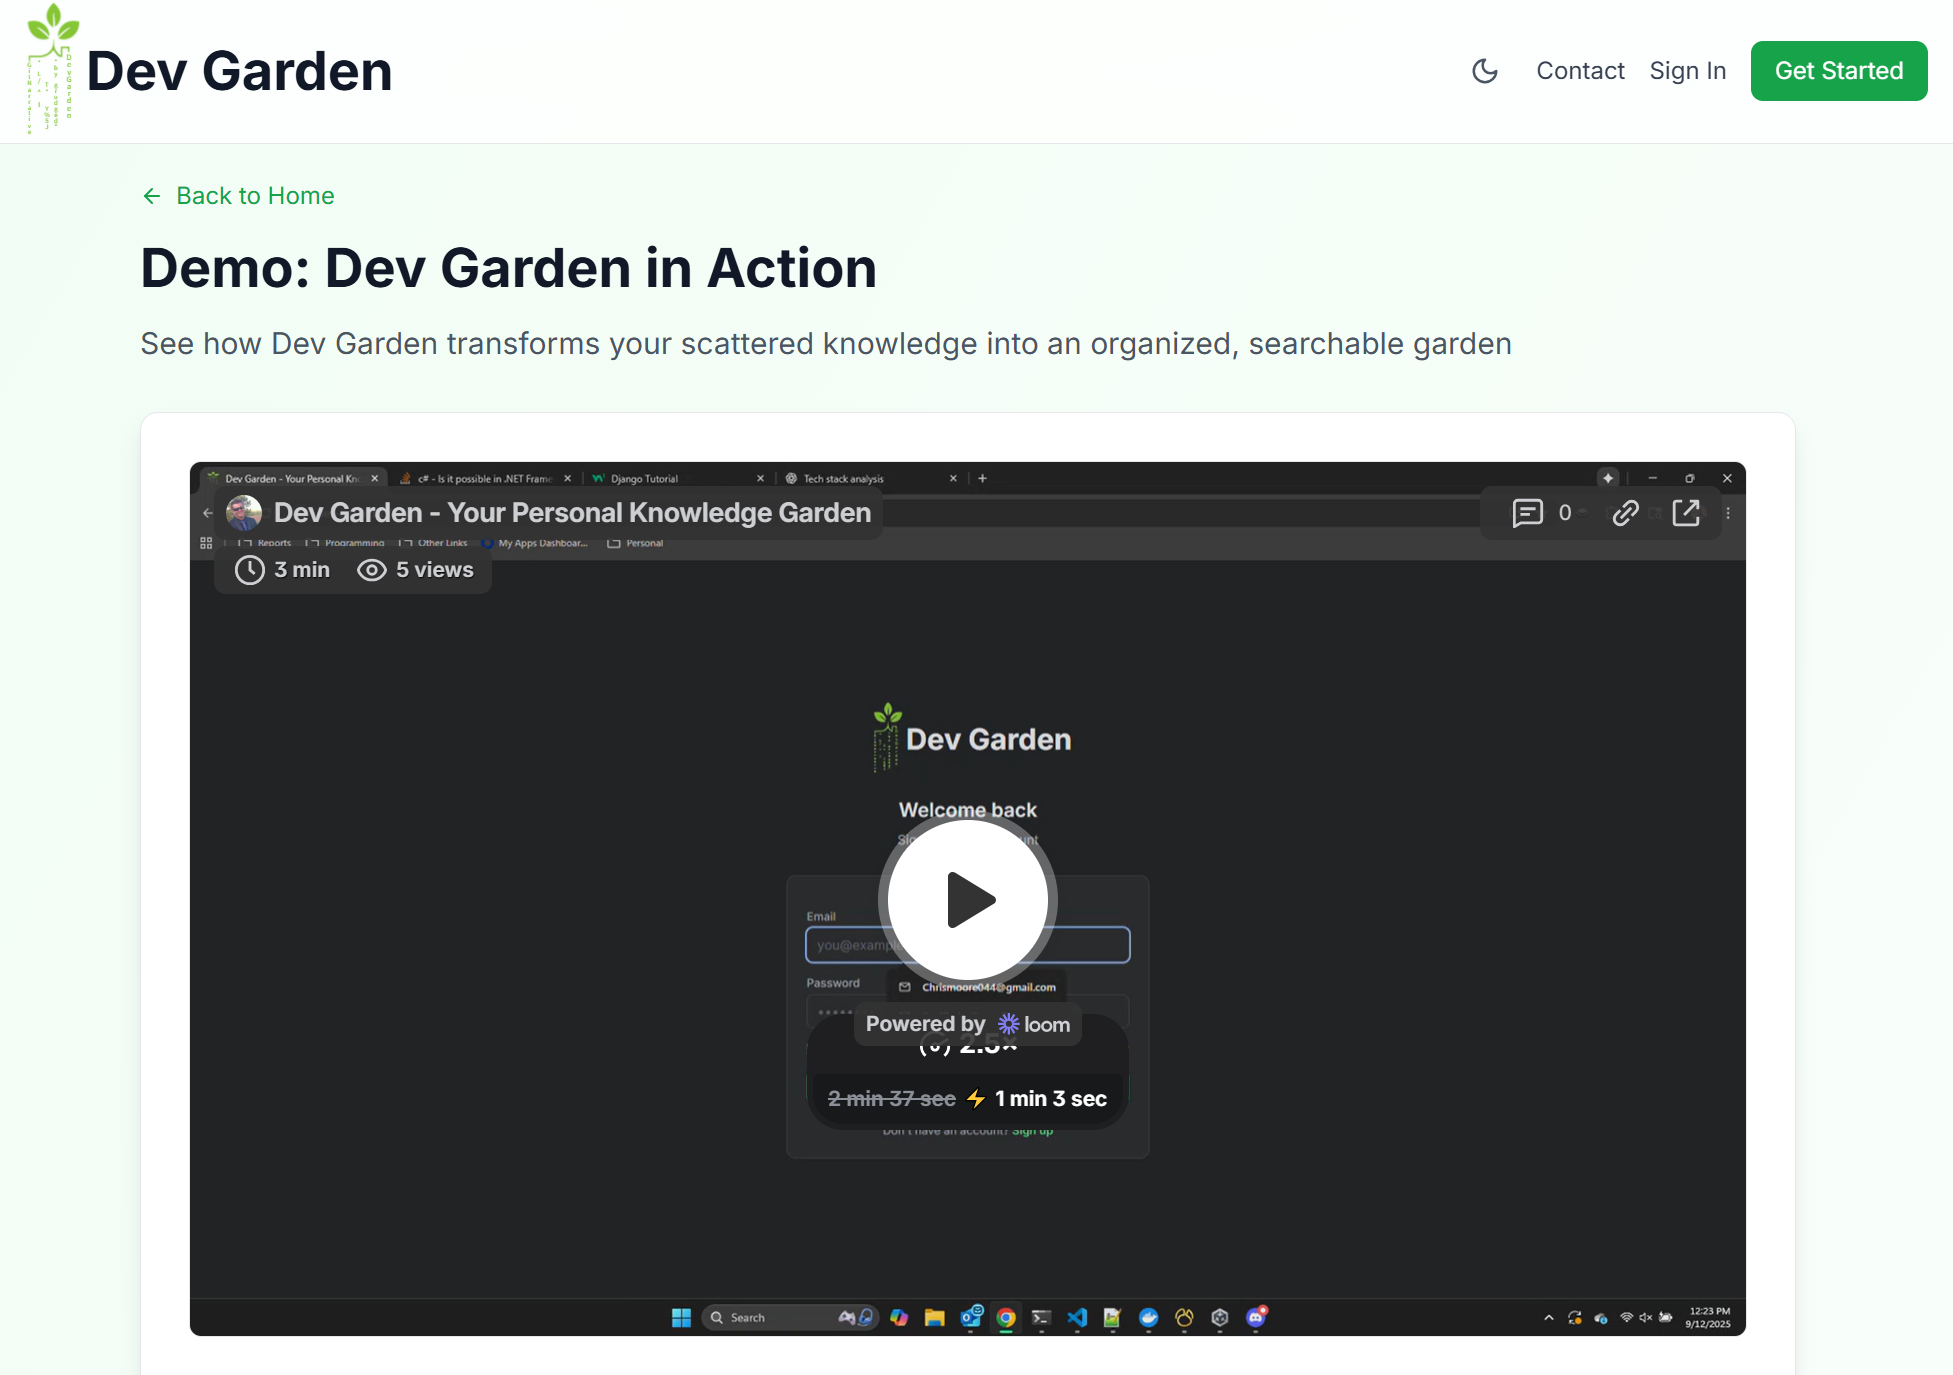Click the 3 min clock duration indicator
Screen dimensions: 1953x1375
tap(282, 570)
